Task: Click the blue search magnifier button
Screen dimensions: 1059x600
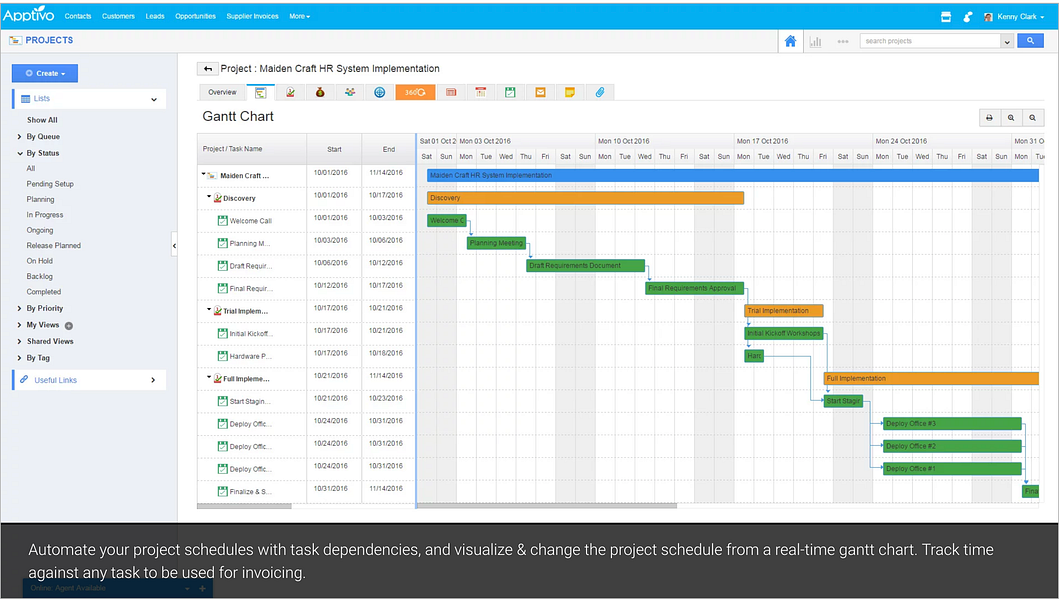Action: tap(1030, 41)
